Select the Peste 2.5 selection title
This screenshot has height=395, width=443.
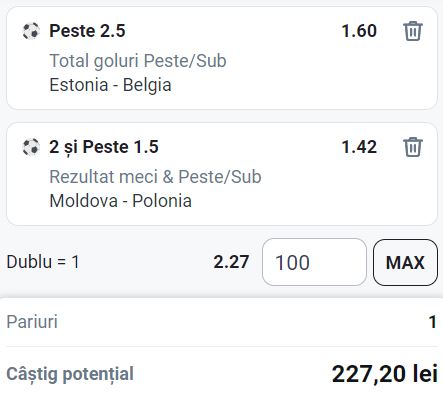click(x=87, y=31)
